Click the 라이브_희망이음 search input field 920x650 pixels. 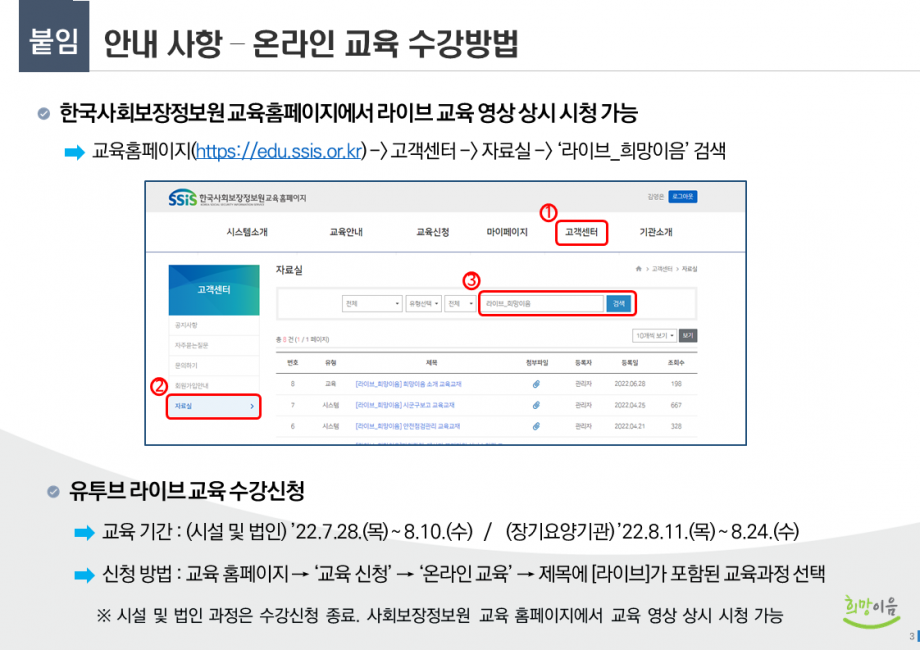542,303
